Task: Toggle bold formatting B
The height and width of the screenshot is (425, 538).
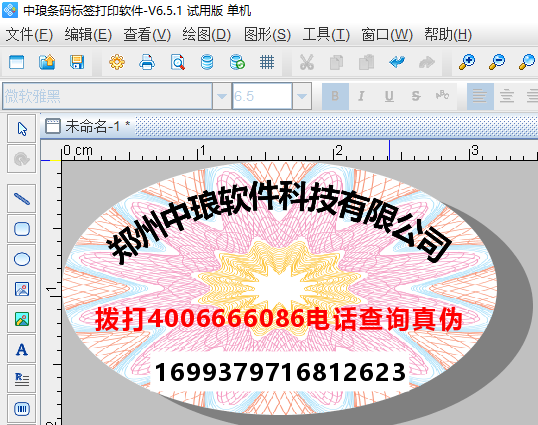Action: [335, 96]
